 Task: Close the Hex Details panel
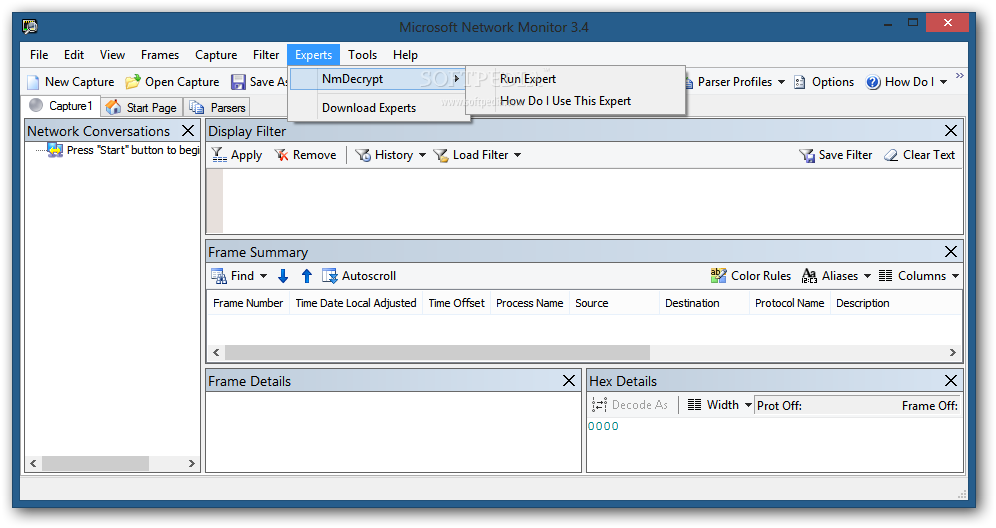point(951,381)
